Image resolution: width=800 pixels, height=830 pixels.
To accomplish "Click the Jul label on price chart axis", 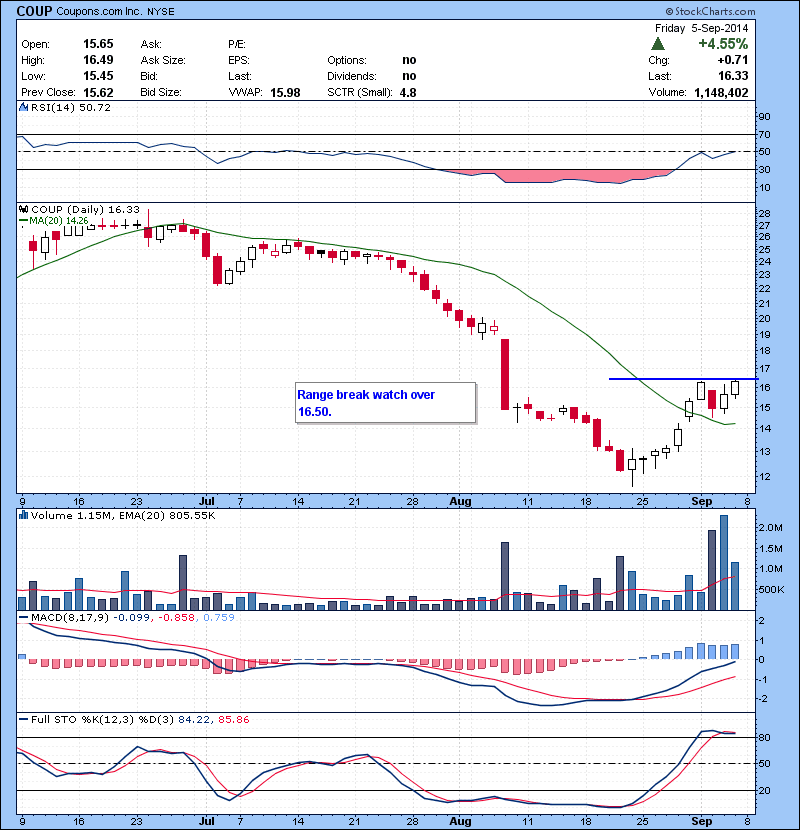I will pos(207,501).
